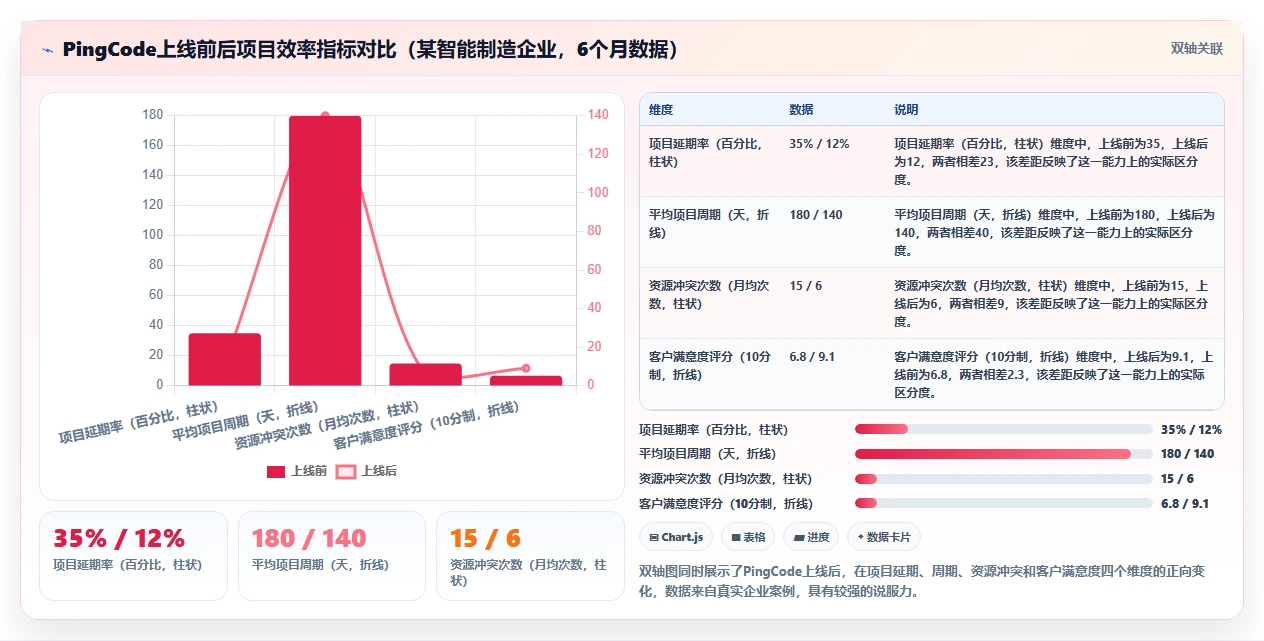Click the tall 平均项目周期 bar in chart

click(325, 250)
